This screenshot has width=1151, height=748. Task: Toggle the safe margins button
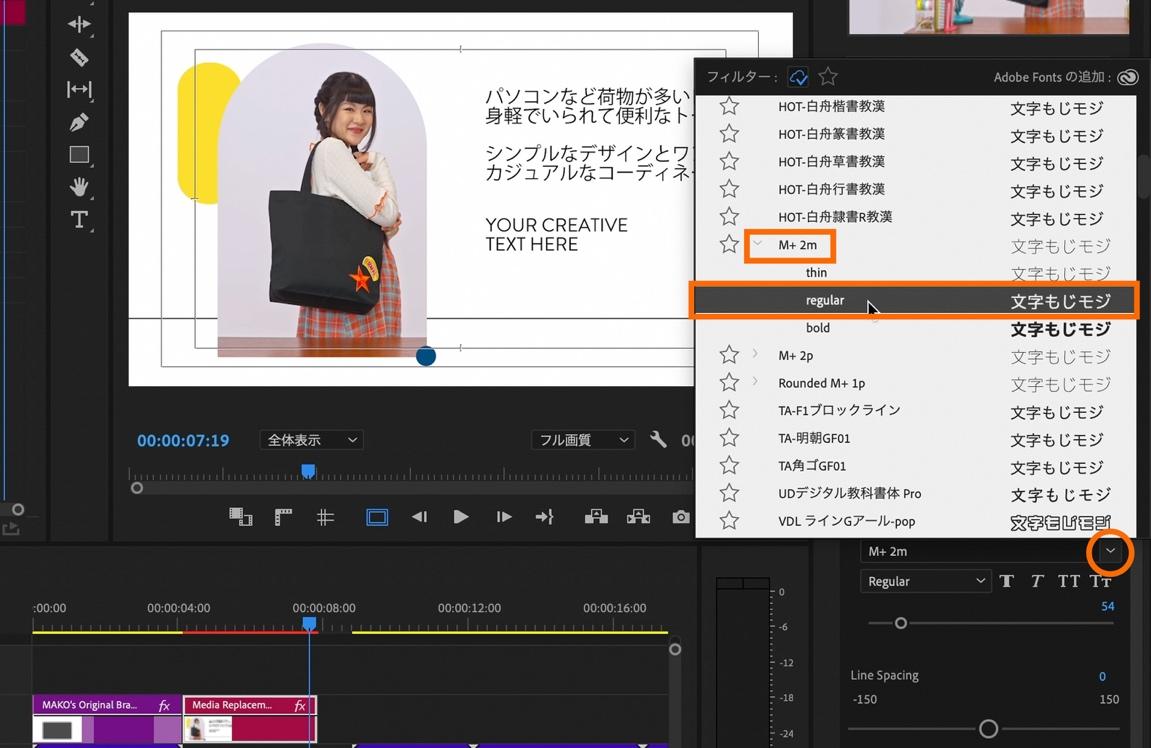377,517
